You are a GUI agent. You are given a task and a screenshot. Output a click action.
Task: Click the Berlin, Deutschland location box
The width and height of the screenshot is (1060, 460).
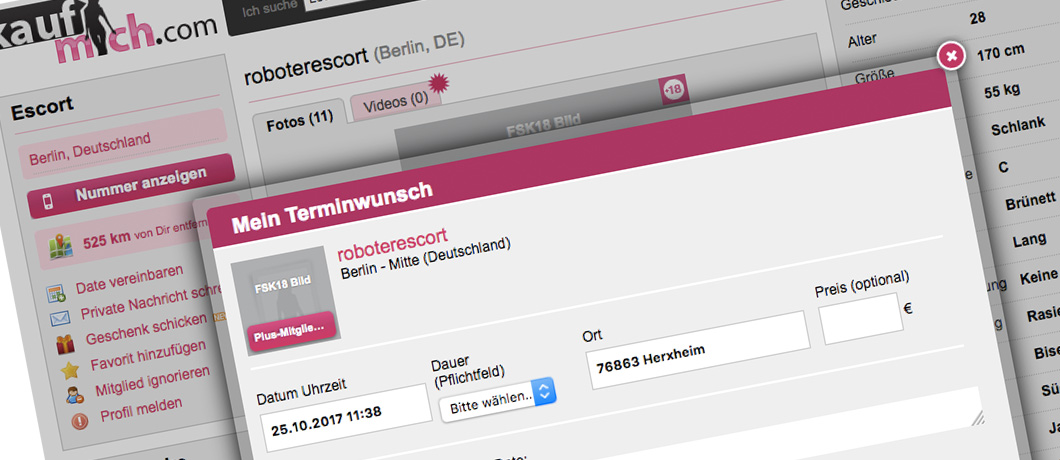(121, 145)
